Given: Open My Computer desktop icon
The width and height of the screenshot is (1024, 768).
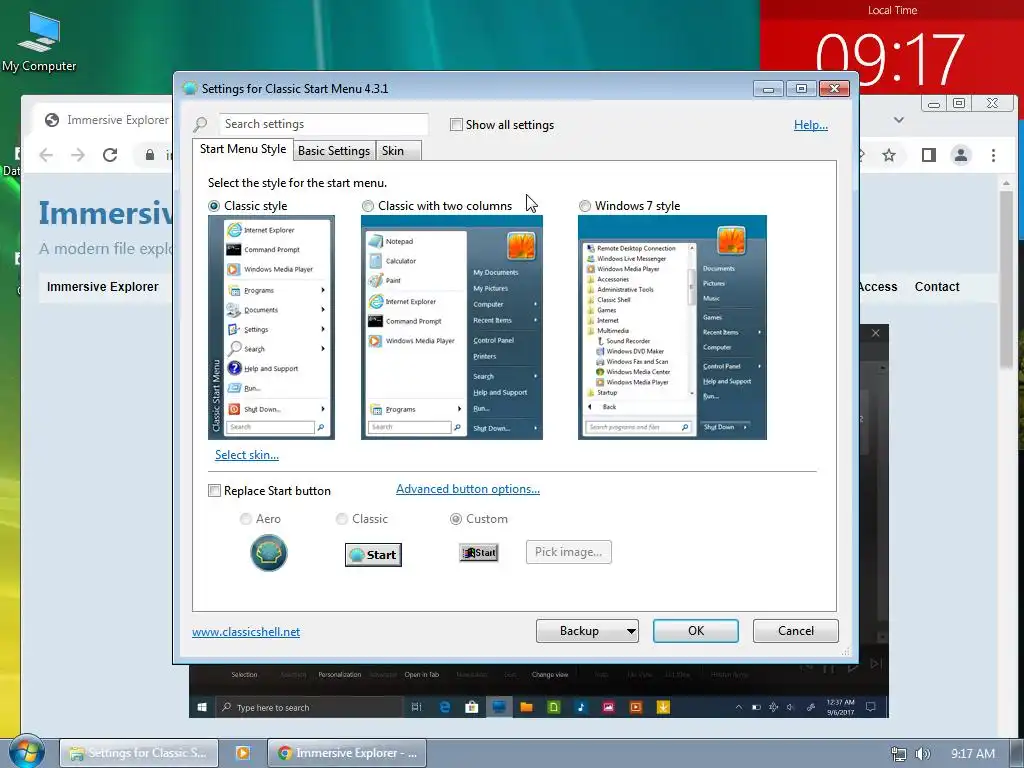Looking at the screenshot, I should tap(39, 41).
